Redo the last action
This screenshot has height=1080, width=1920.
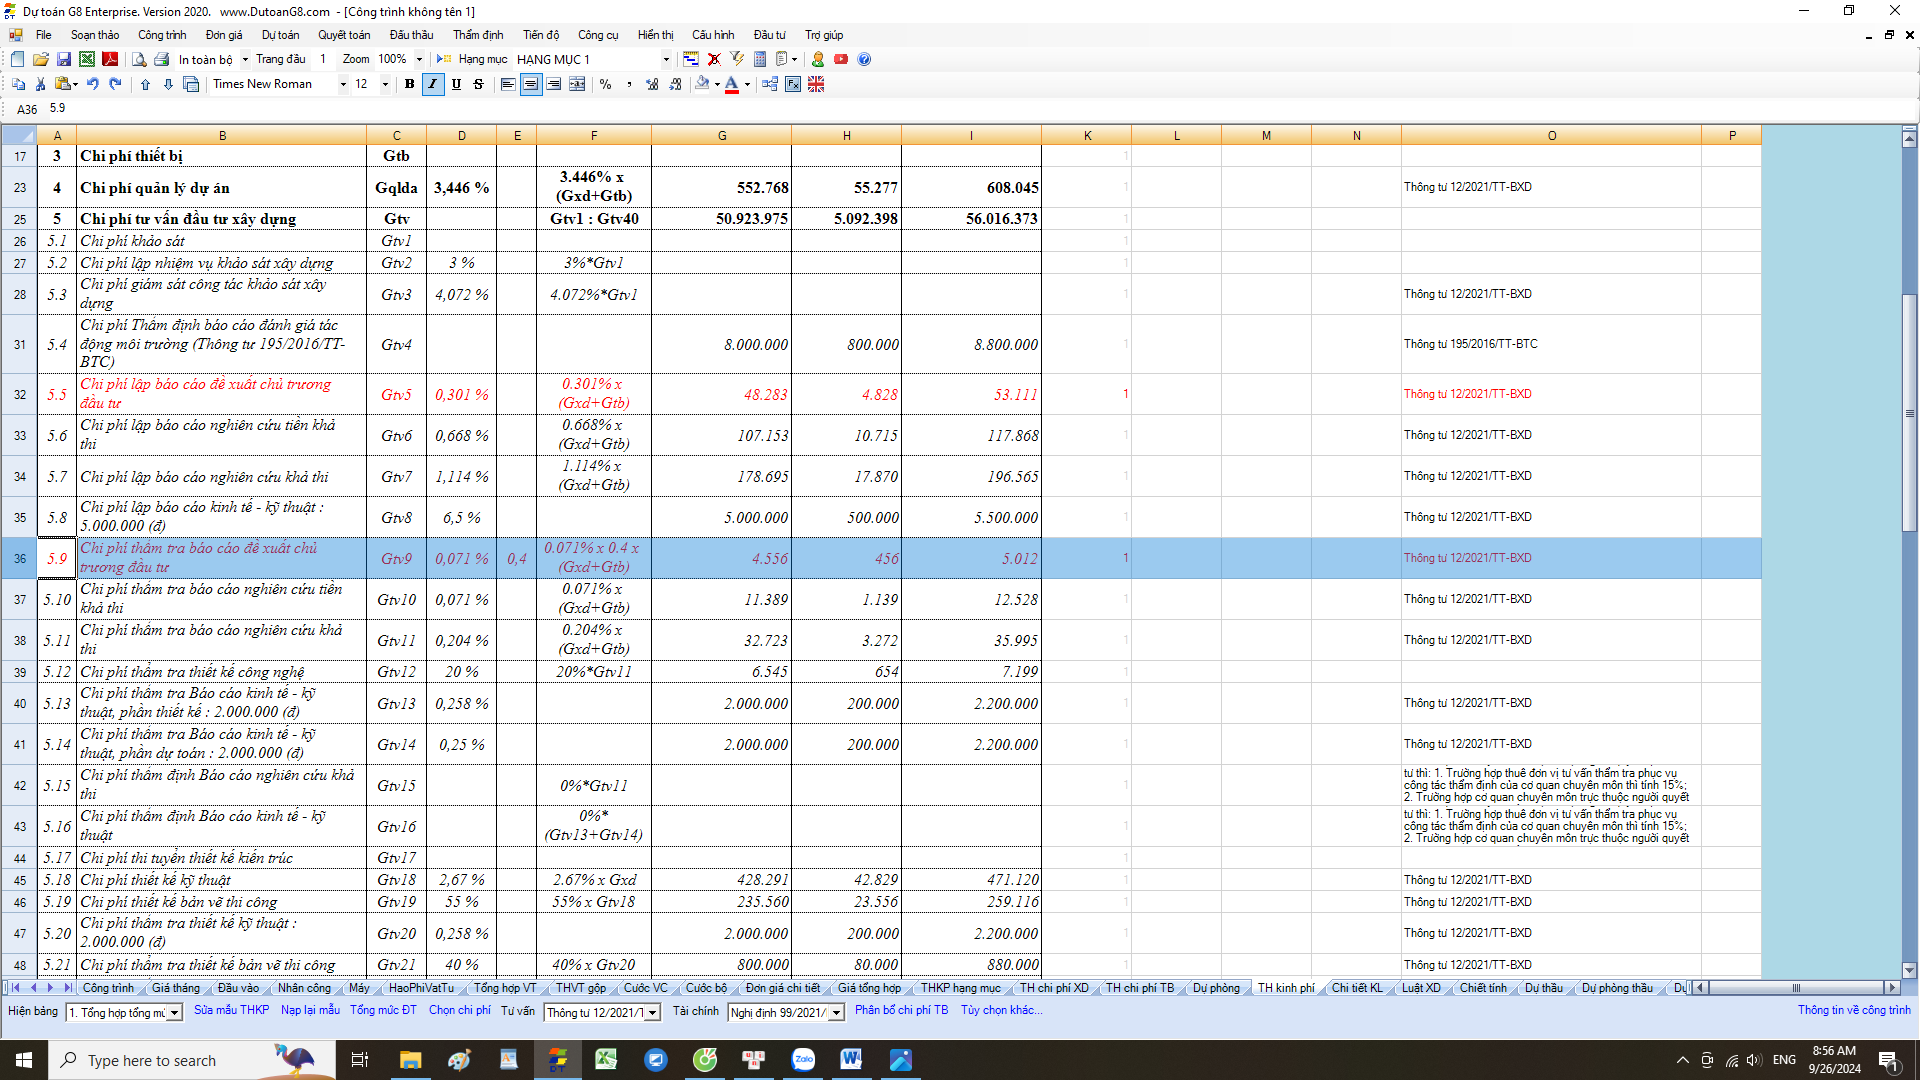click(116, 84)
